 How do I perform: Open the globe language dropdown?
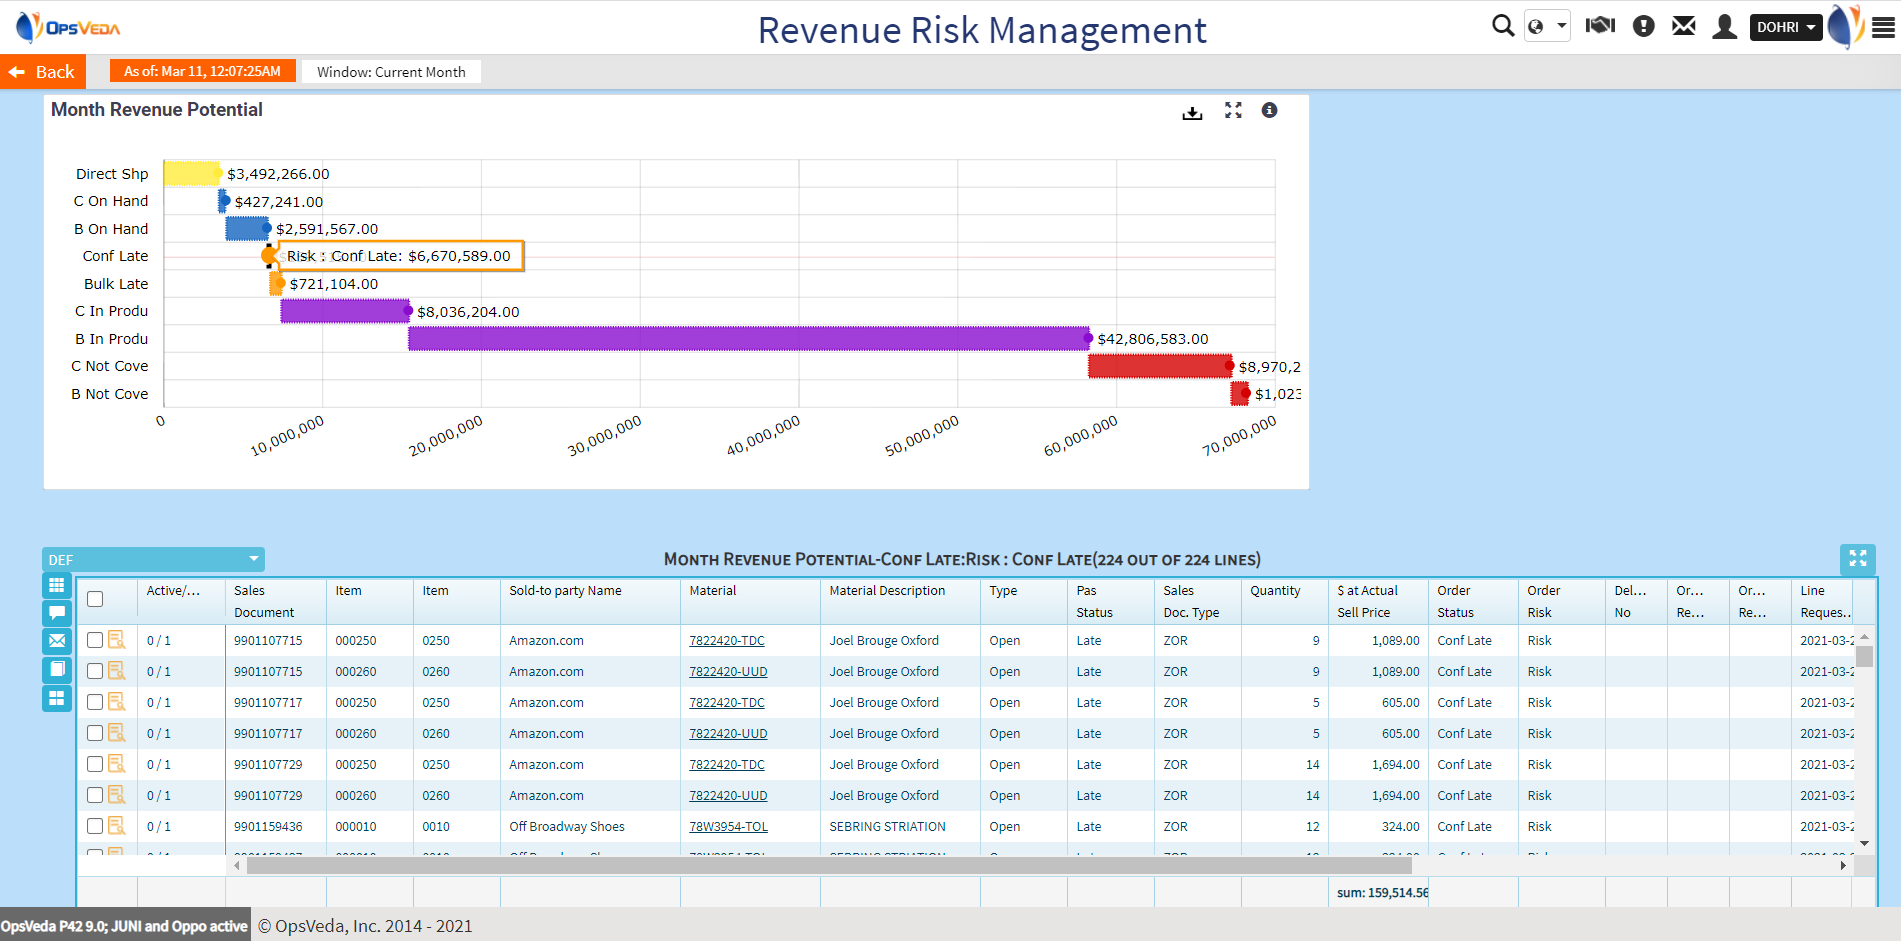click(1546, 27)
